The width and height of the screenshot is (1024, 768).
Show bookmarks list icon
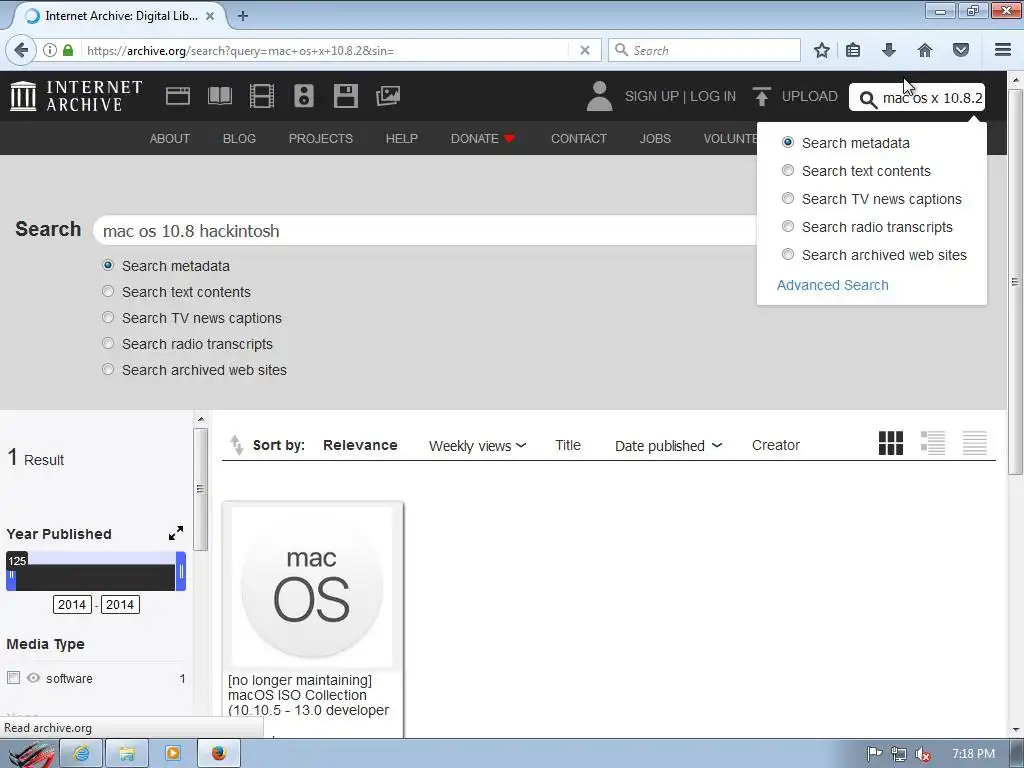pyautogui.click(x=853, y=50)
